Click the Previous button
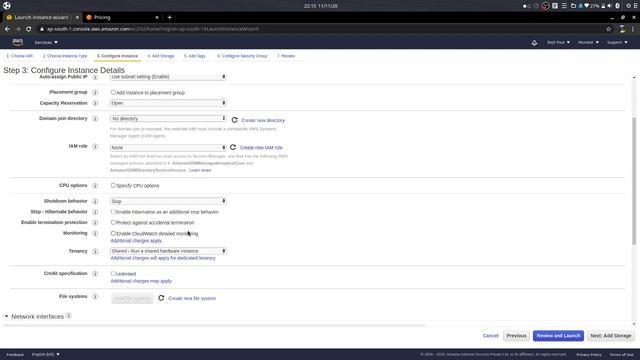The height and width of the screenshot is (360, 640). pyautogui.click(x=516, y=336)
